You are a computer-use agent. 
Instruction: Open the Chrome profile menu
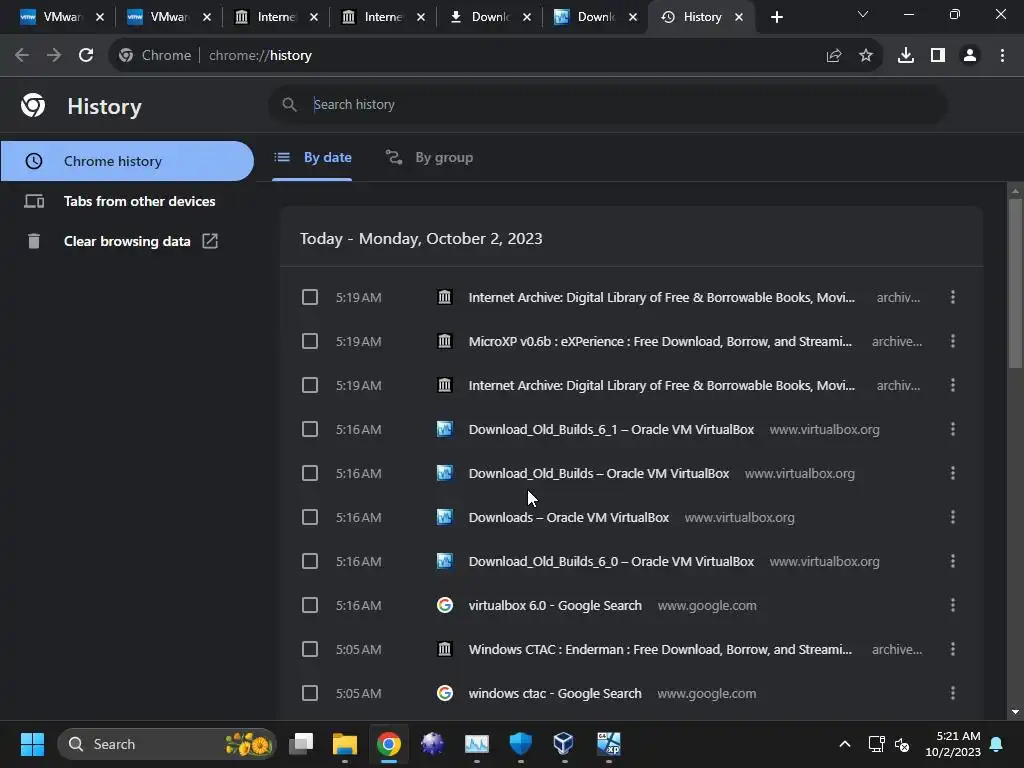point(970,56)
